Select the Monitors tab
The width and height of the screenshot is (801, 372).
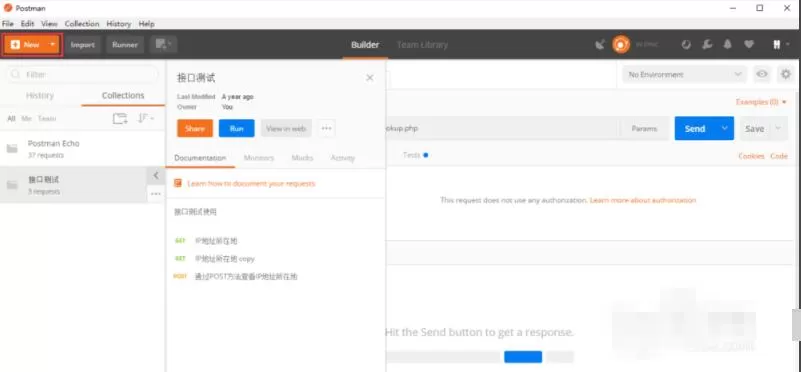pos(259,158)
